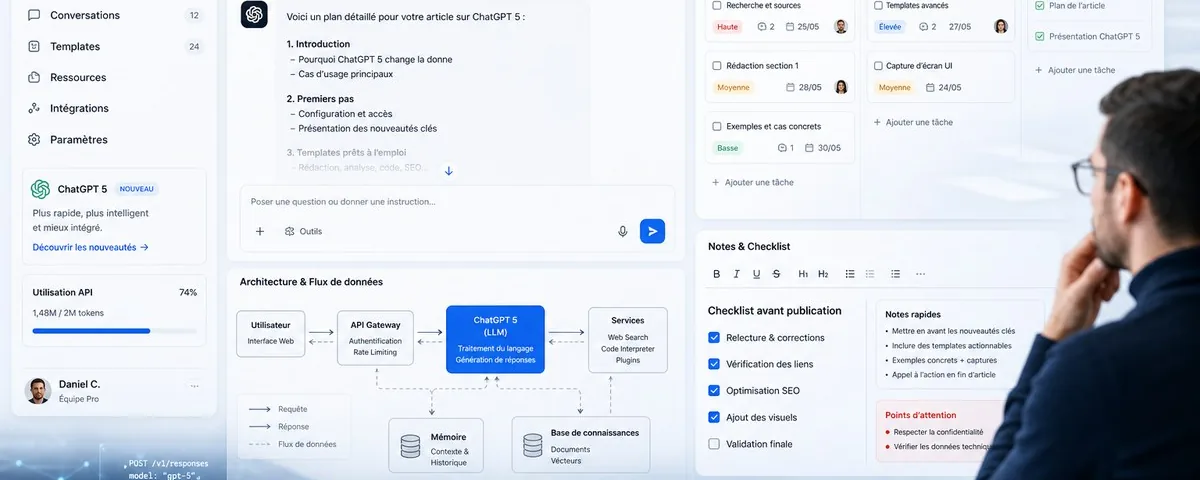The width and height of the screenshot is (1200, 480).
Task: Click assignee avatar on Rédaction section 1 card
Action: coord(841,88)
